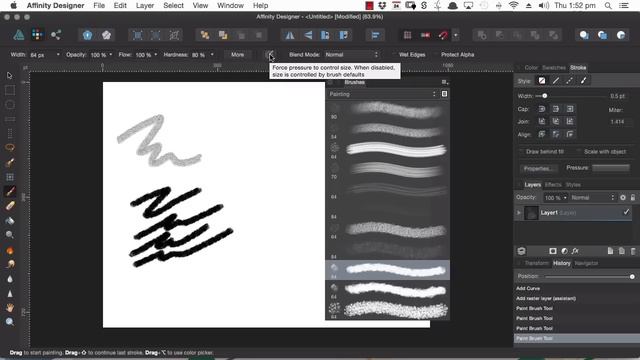Open the Blend Mode Normal dropdown
The image size is (640, 360).
[x=351, y=55]
